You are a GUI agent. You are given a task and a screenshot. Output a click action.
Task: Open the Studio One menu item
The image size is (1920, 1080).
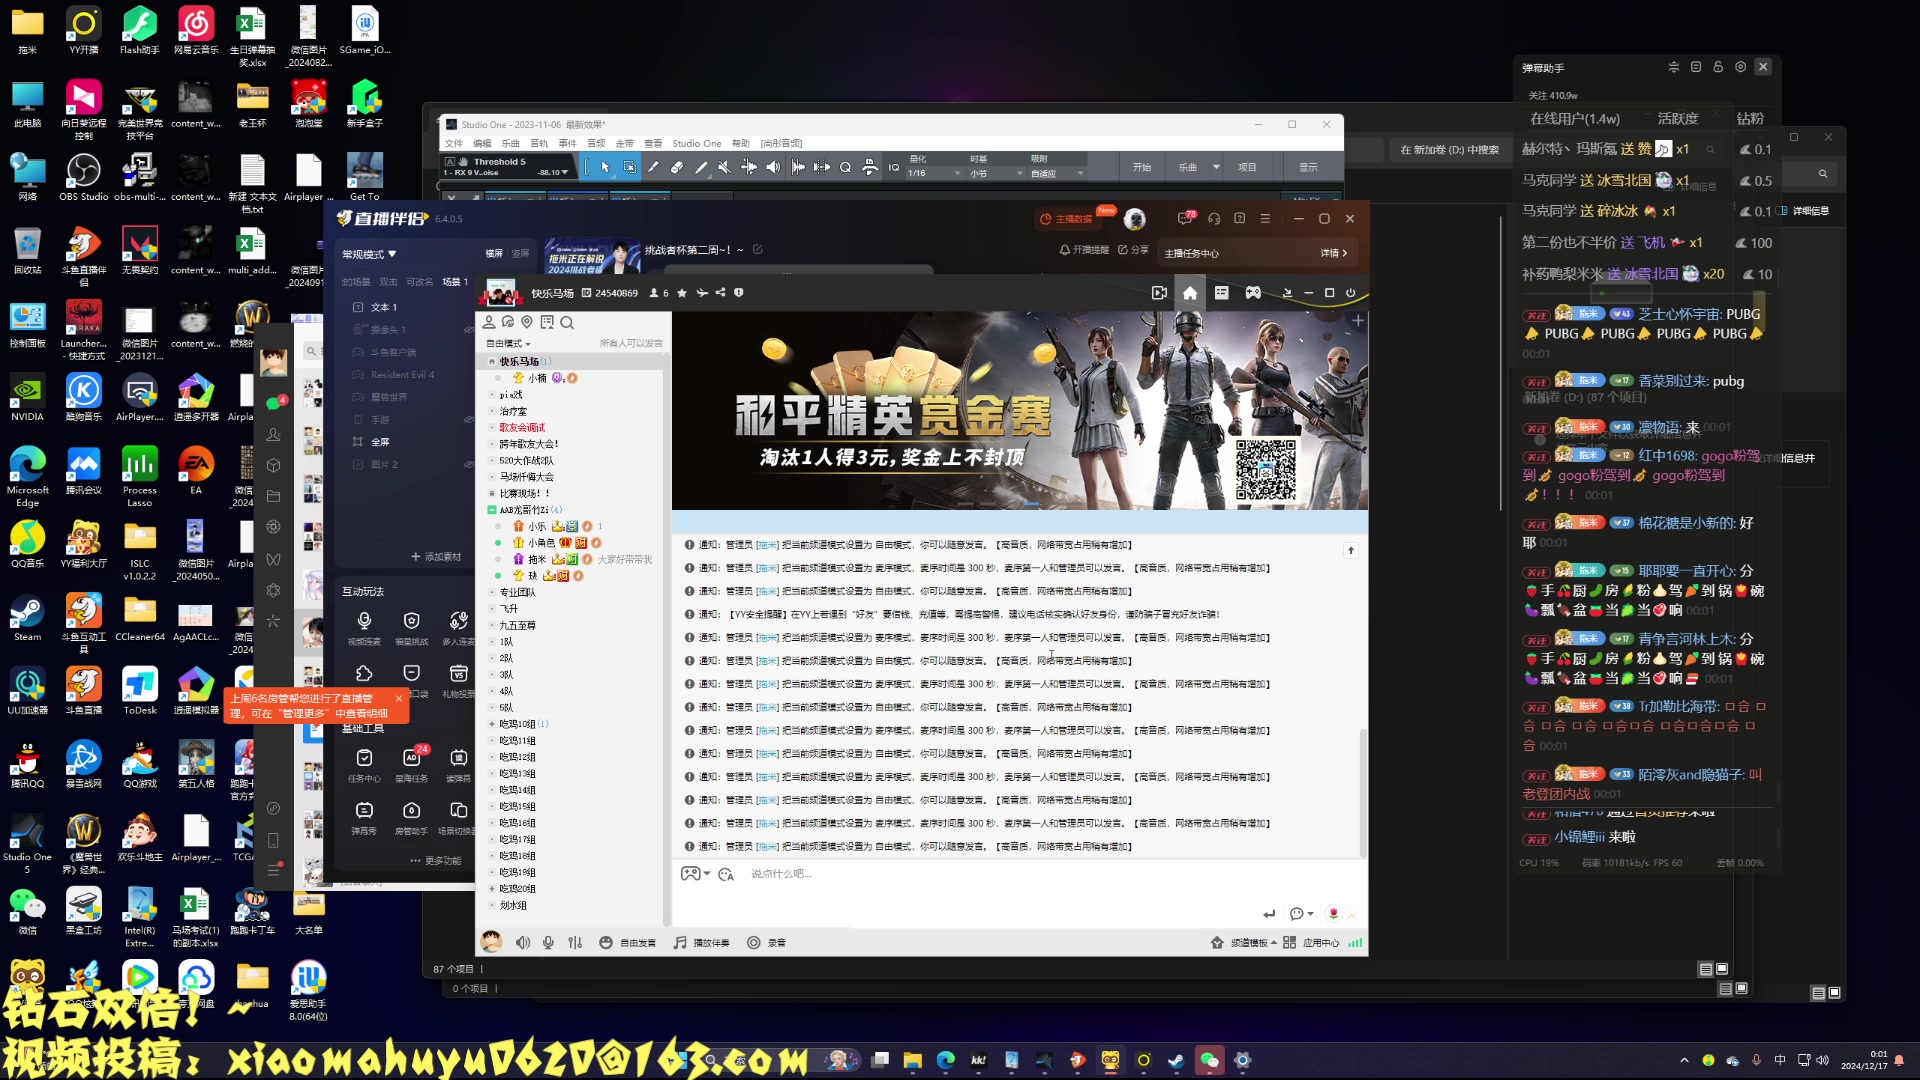[697, 143]
